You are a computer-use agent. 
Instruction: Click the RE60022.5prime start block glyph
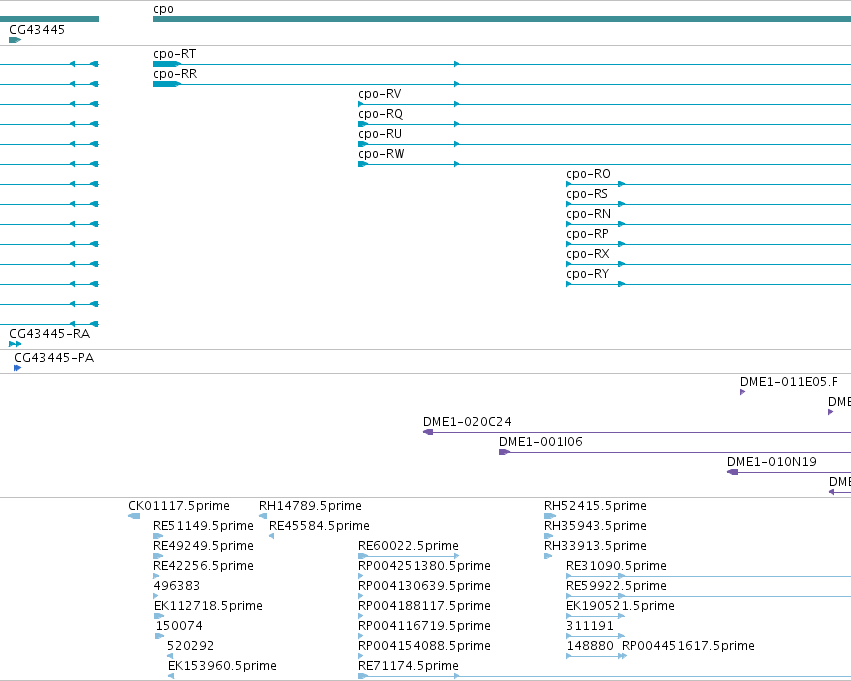click(x=363, y=556)
